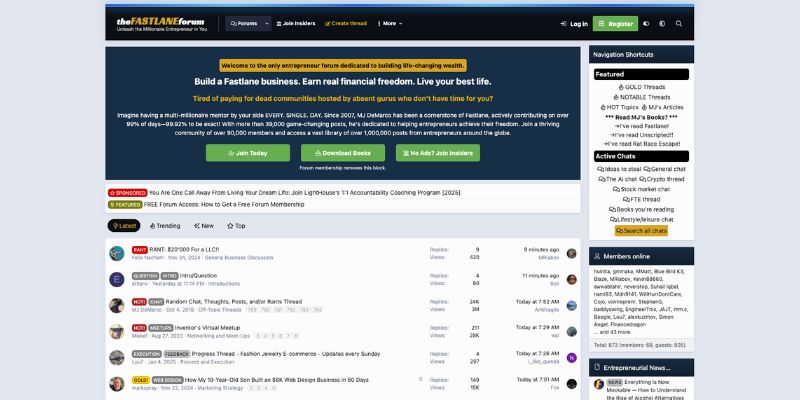Open General Business Discussion forum link

239,258
